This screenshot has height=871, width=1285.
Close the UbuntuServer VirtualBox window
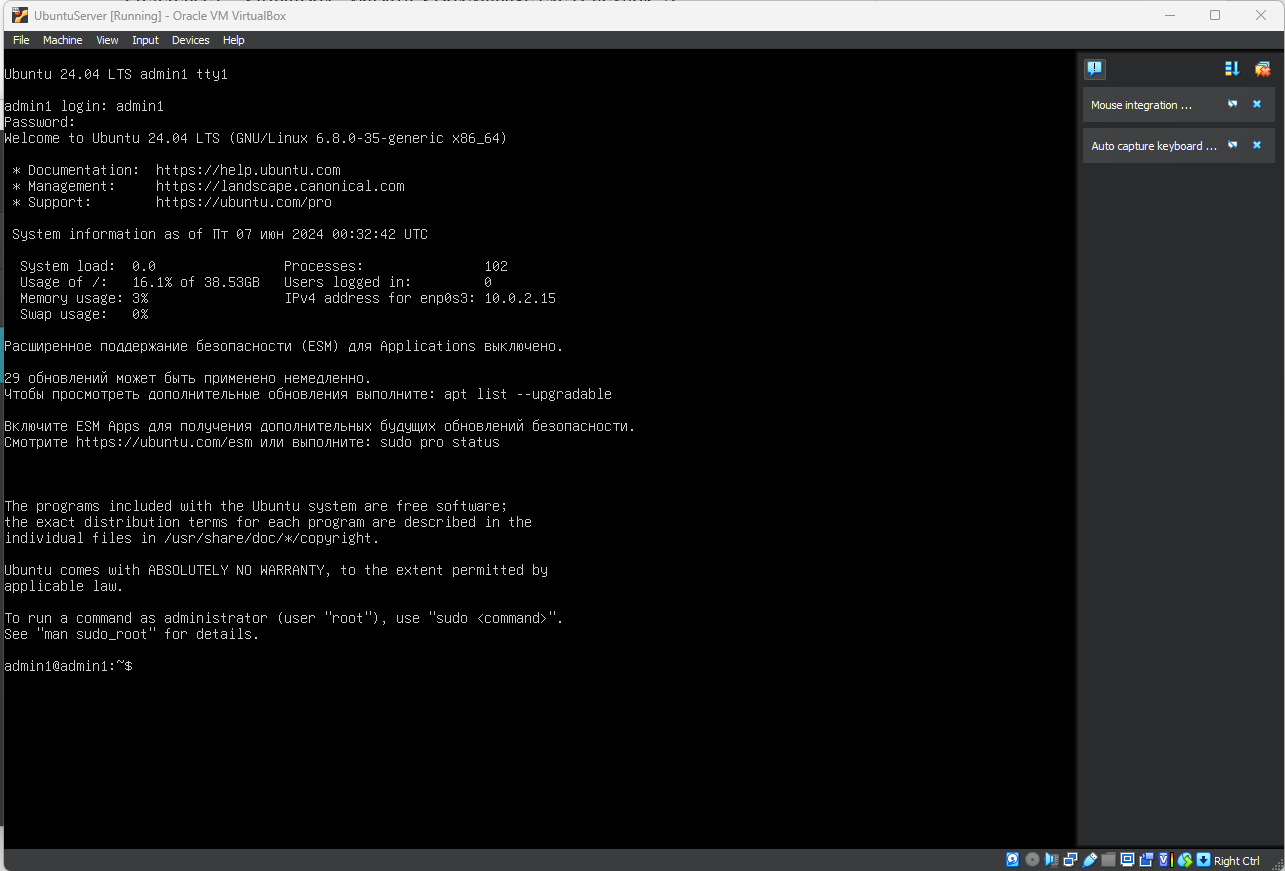point(1261,15)
